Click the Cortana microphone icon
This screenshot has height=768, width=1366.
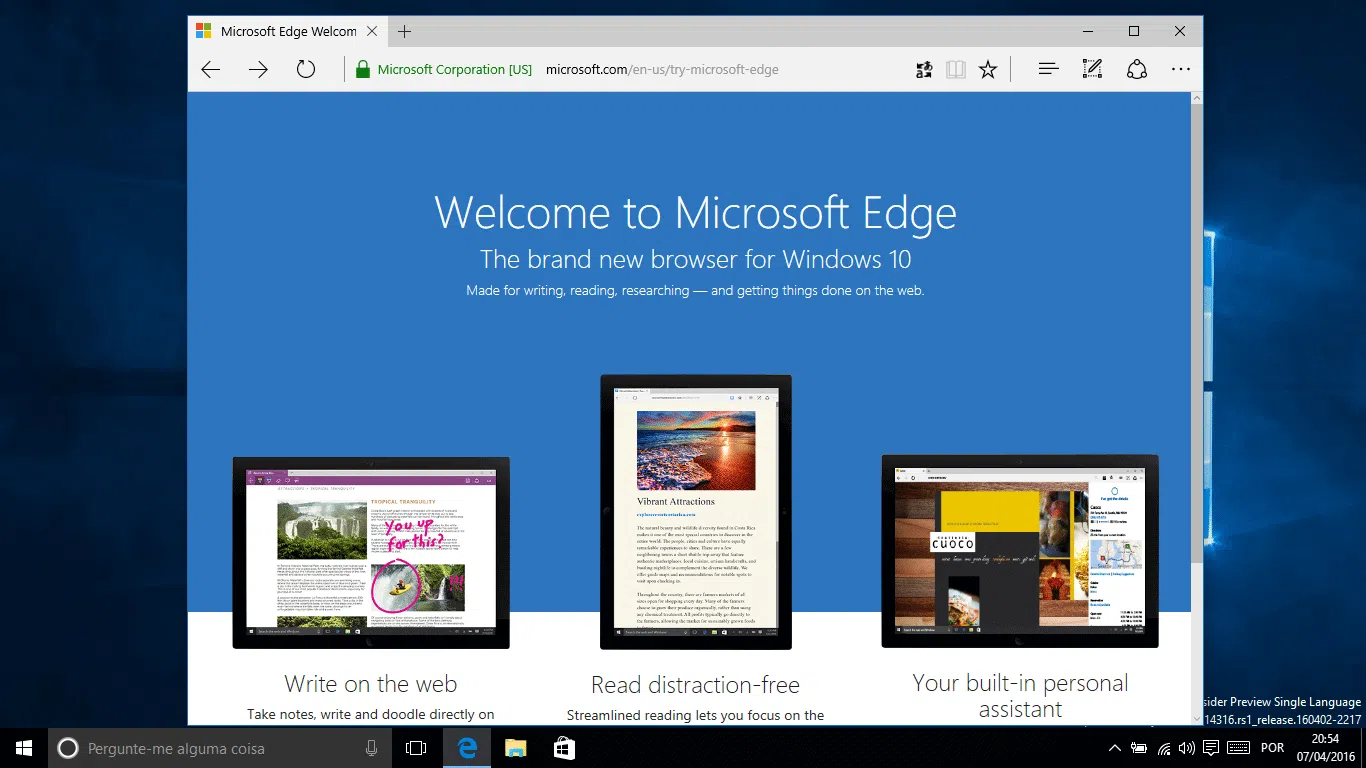[x=371, y=748]
